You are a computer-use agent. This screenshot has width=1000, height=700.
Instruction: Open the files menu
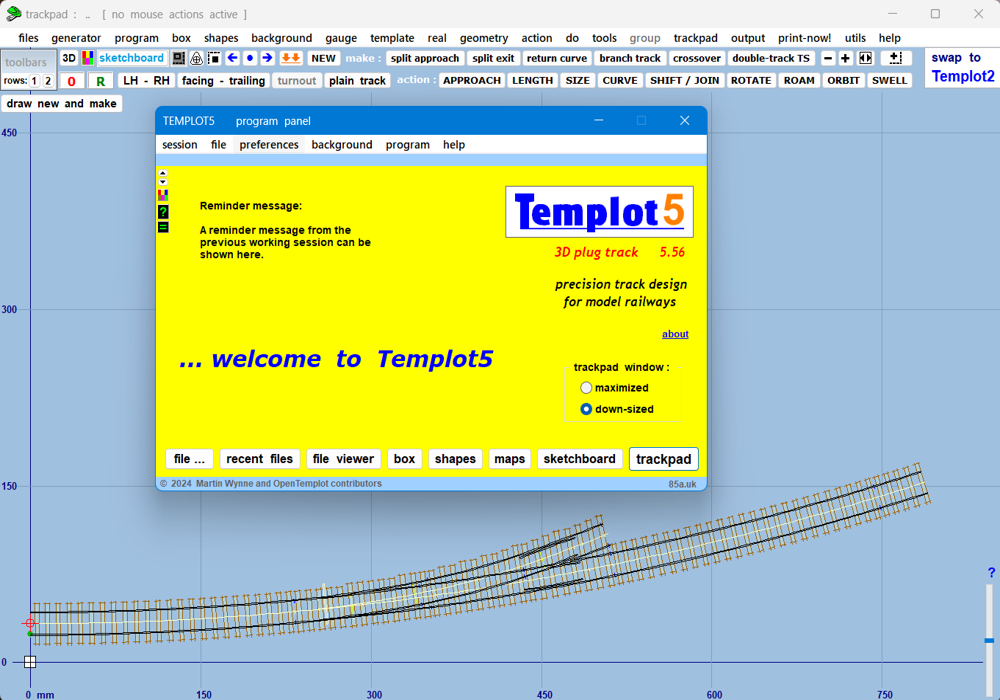28,38
